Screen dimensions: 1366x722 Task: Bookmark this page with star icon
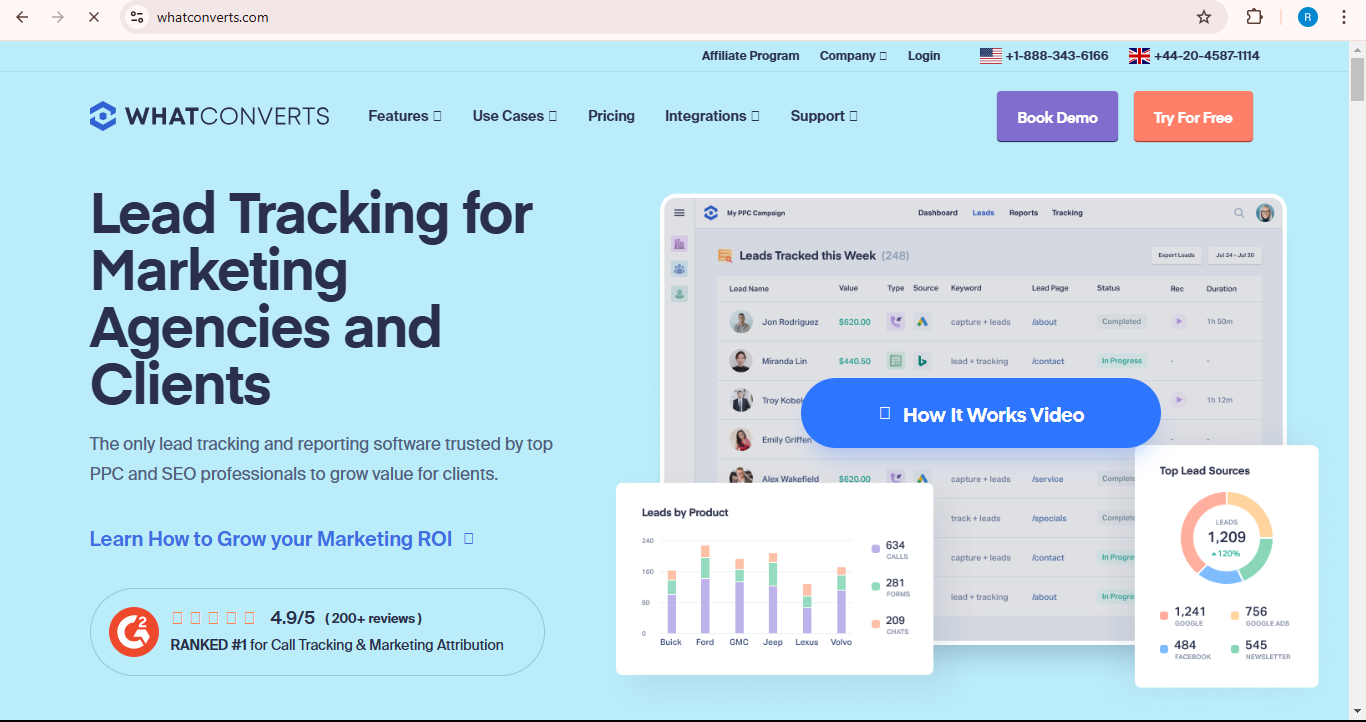1204,17
